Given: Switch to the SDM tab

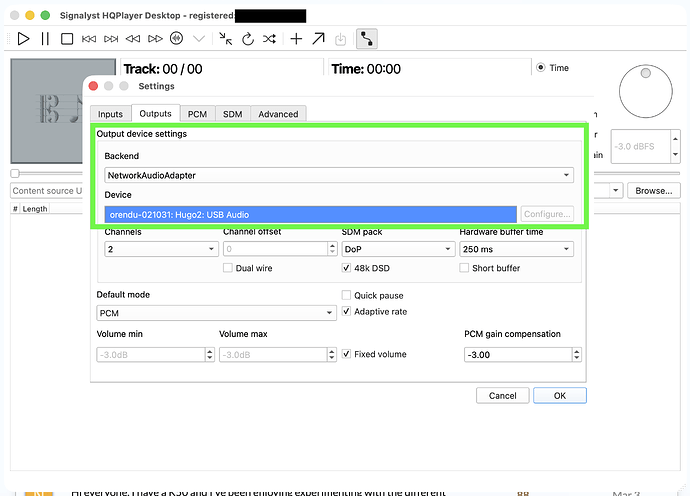Looking at the screenshot, I should pyautogui.click(x=232, y=114).
